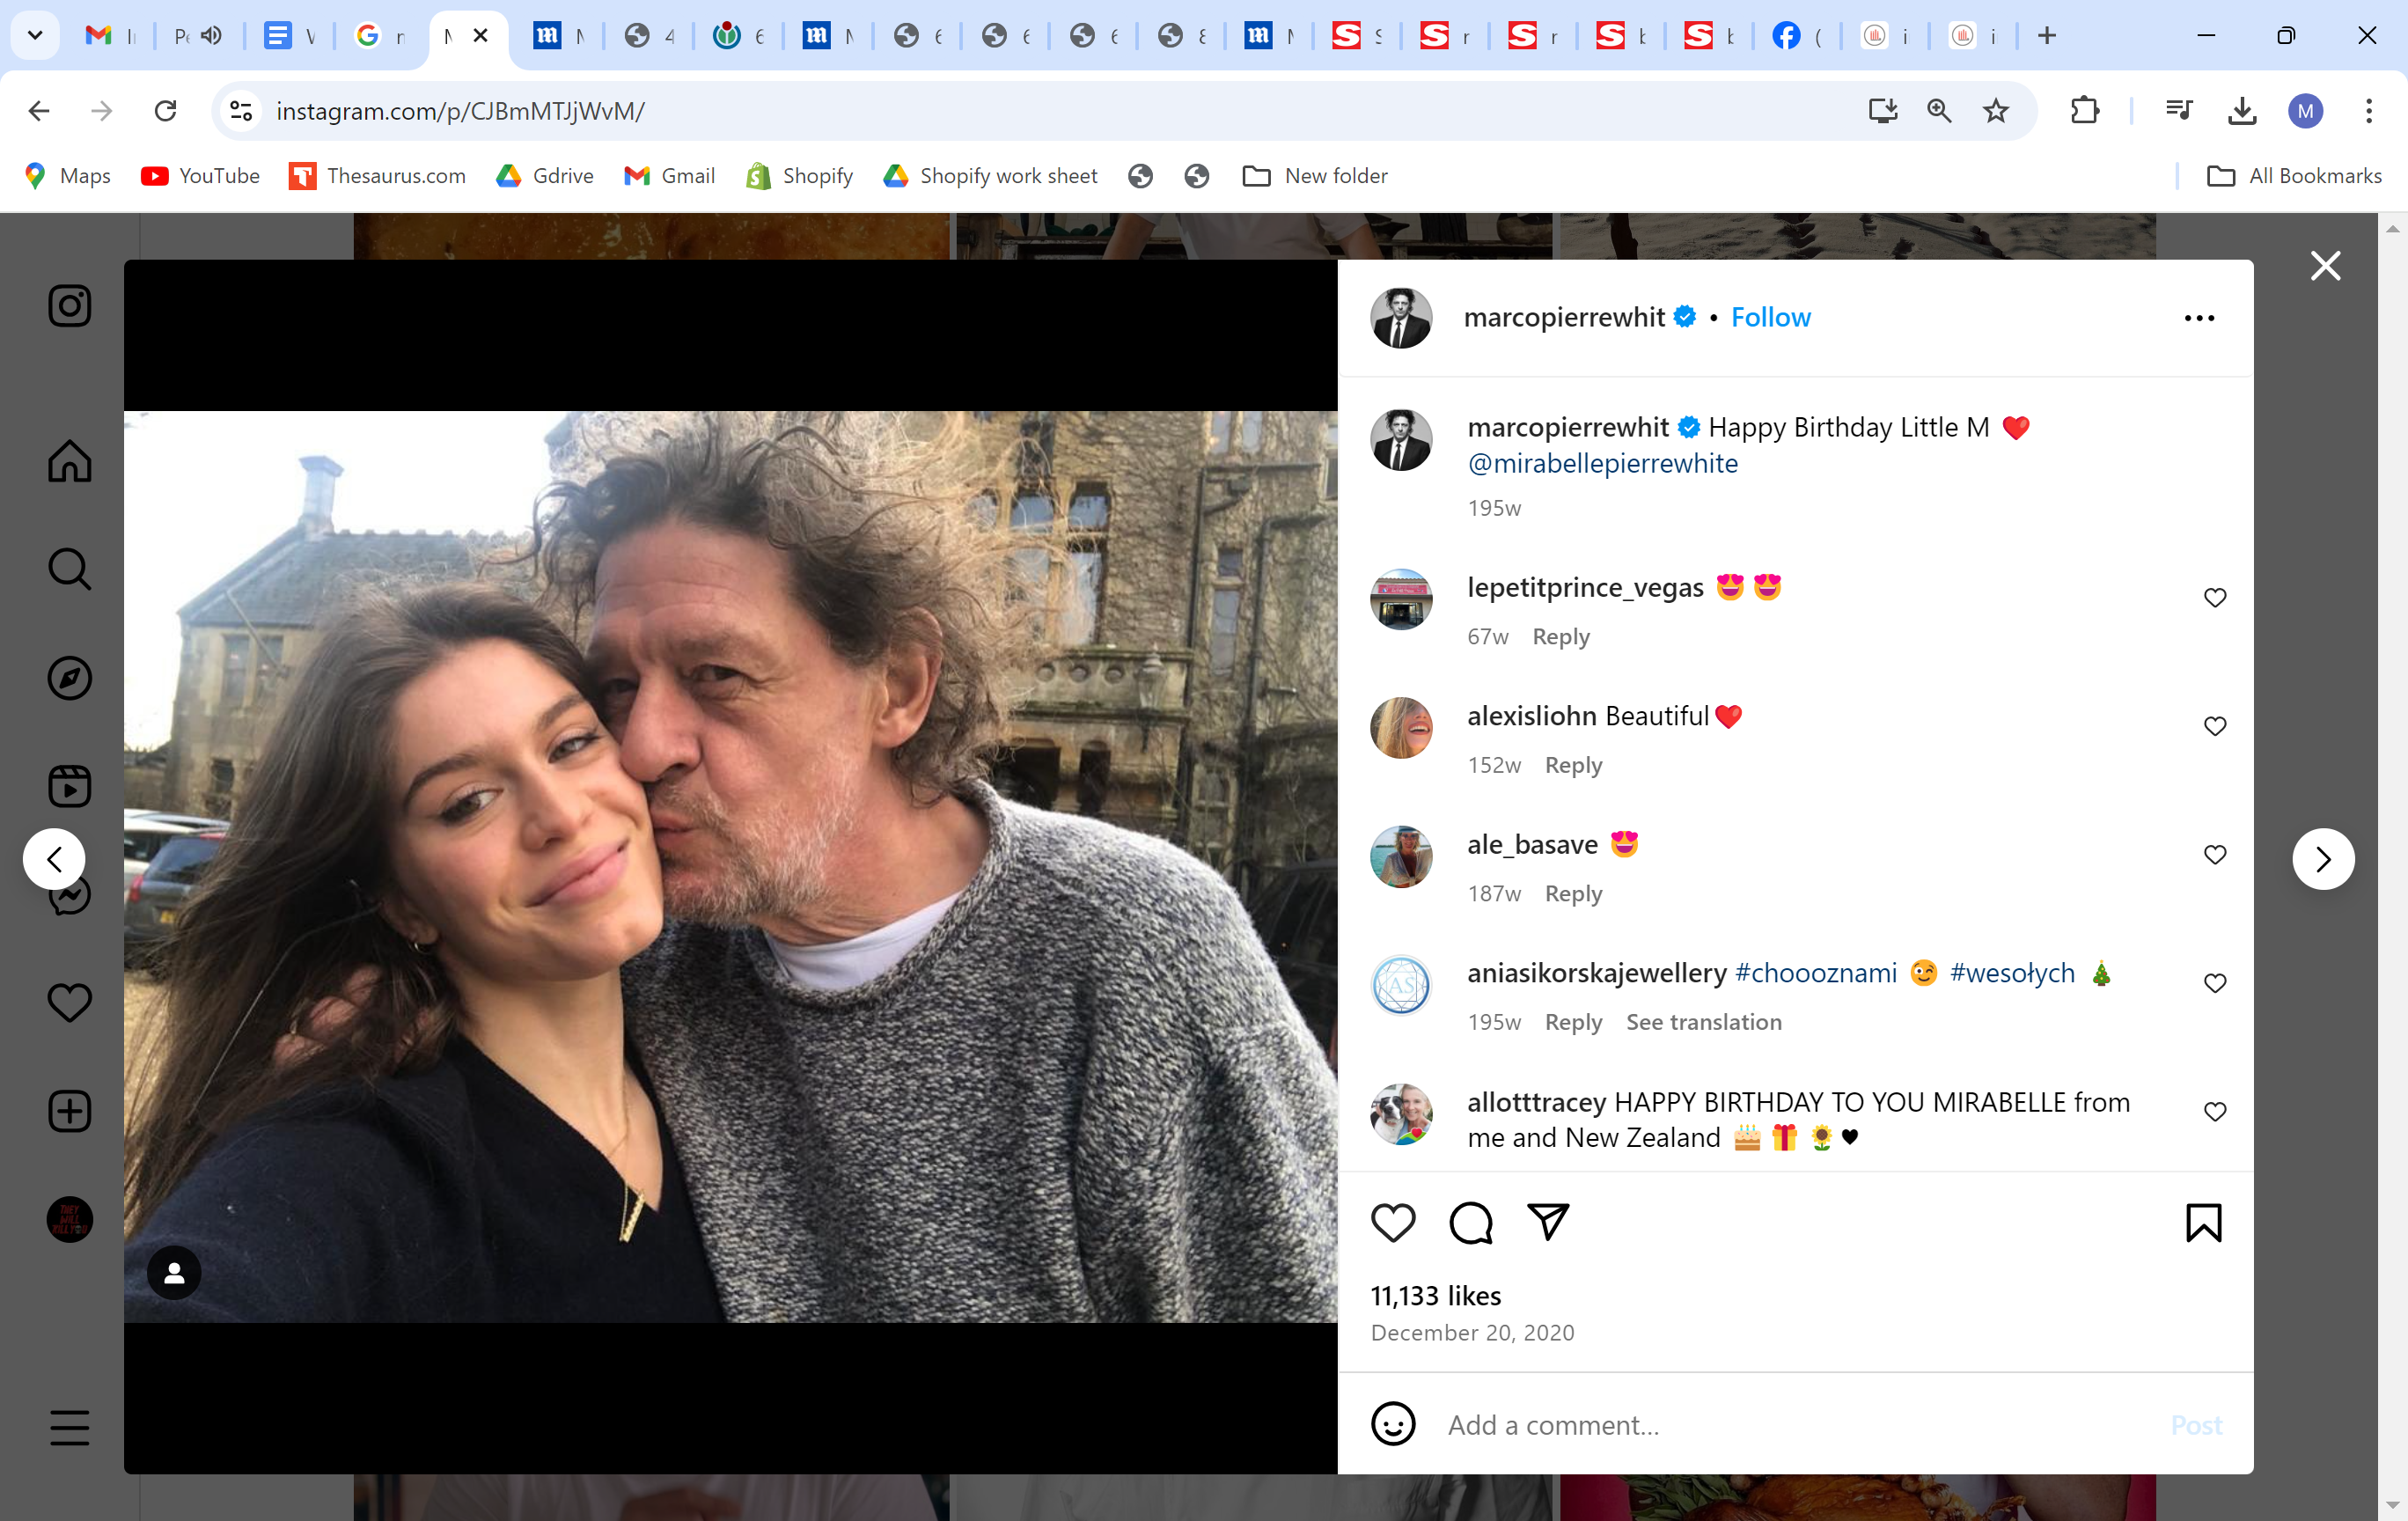Share post using paper plane icon
The image size is (2408, 1521).
pyautogui.click(x=1547, y=1222)
